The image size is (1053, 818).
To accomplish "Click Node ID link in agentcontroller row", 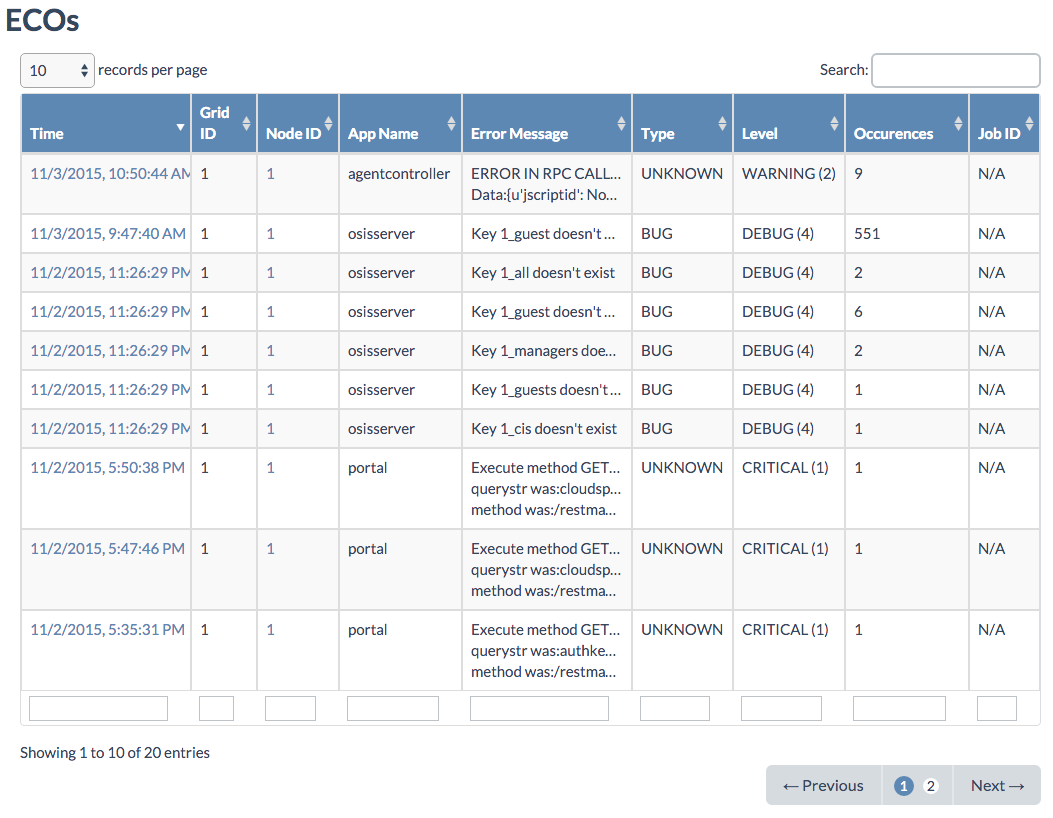I will coord(270,174).
